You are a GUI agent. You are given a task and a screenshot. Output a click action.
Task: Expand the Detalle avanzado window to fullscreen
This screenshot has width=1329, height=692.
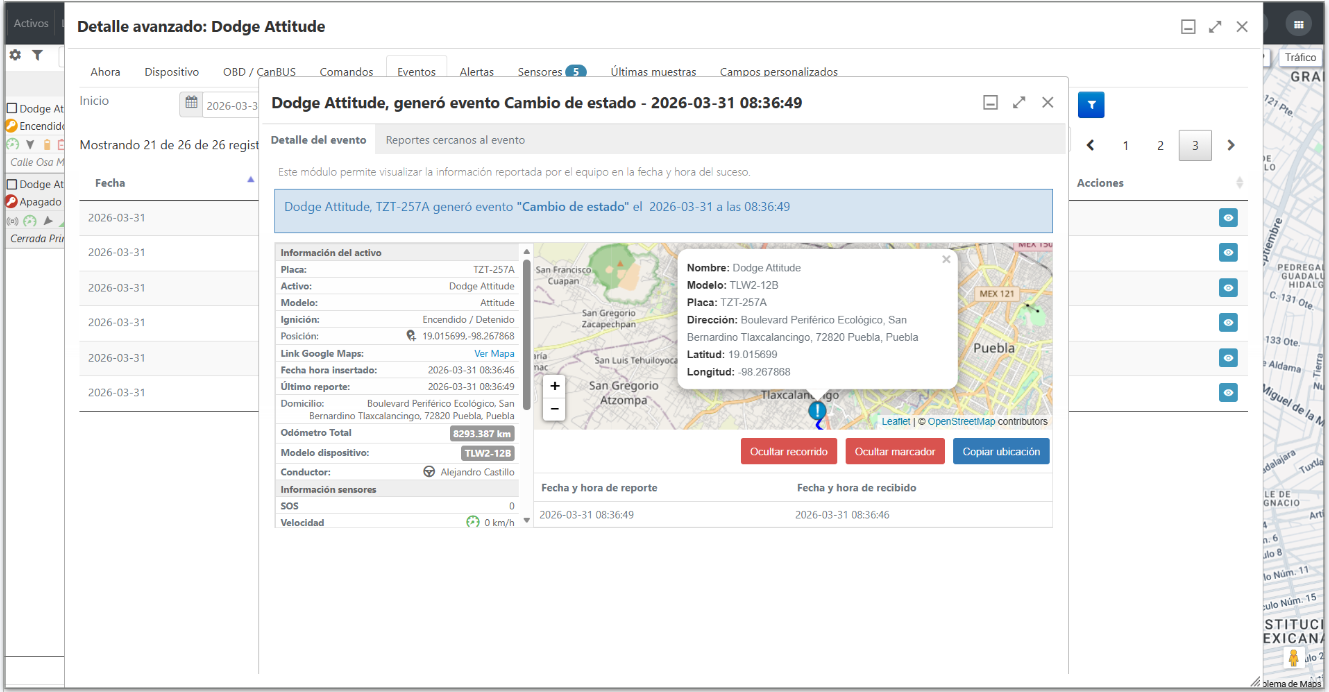click(x=1215, y=27)
